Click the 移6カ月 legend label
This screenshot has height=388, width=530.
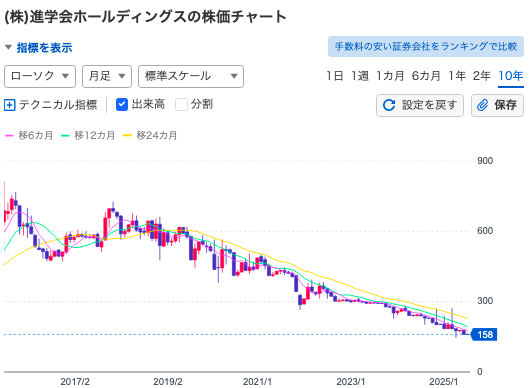click(x=35, y=136)
